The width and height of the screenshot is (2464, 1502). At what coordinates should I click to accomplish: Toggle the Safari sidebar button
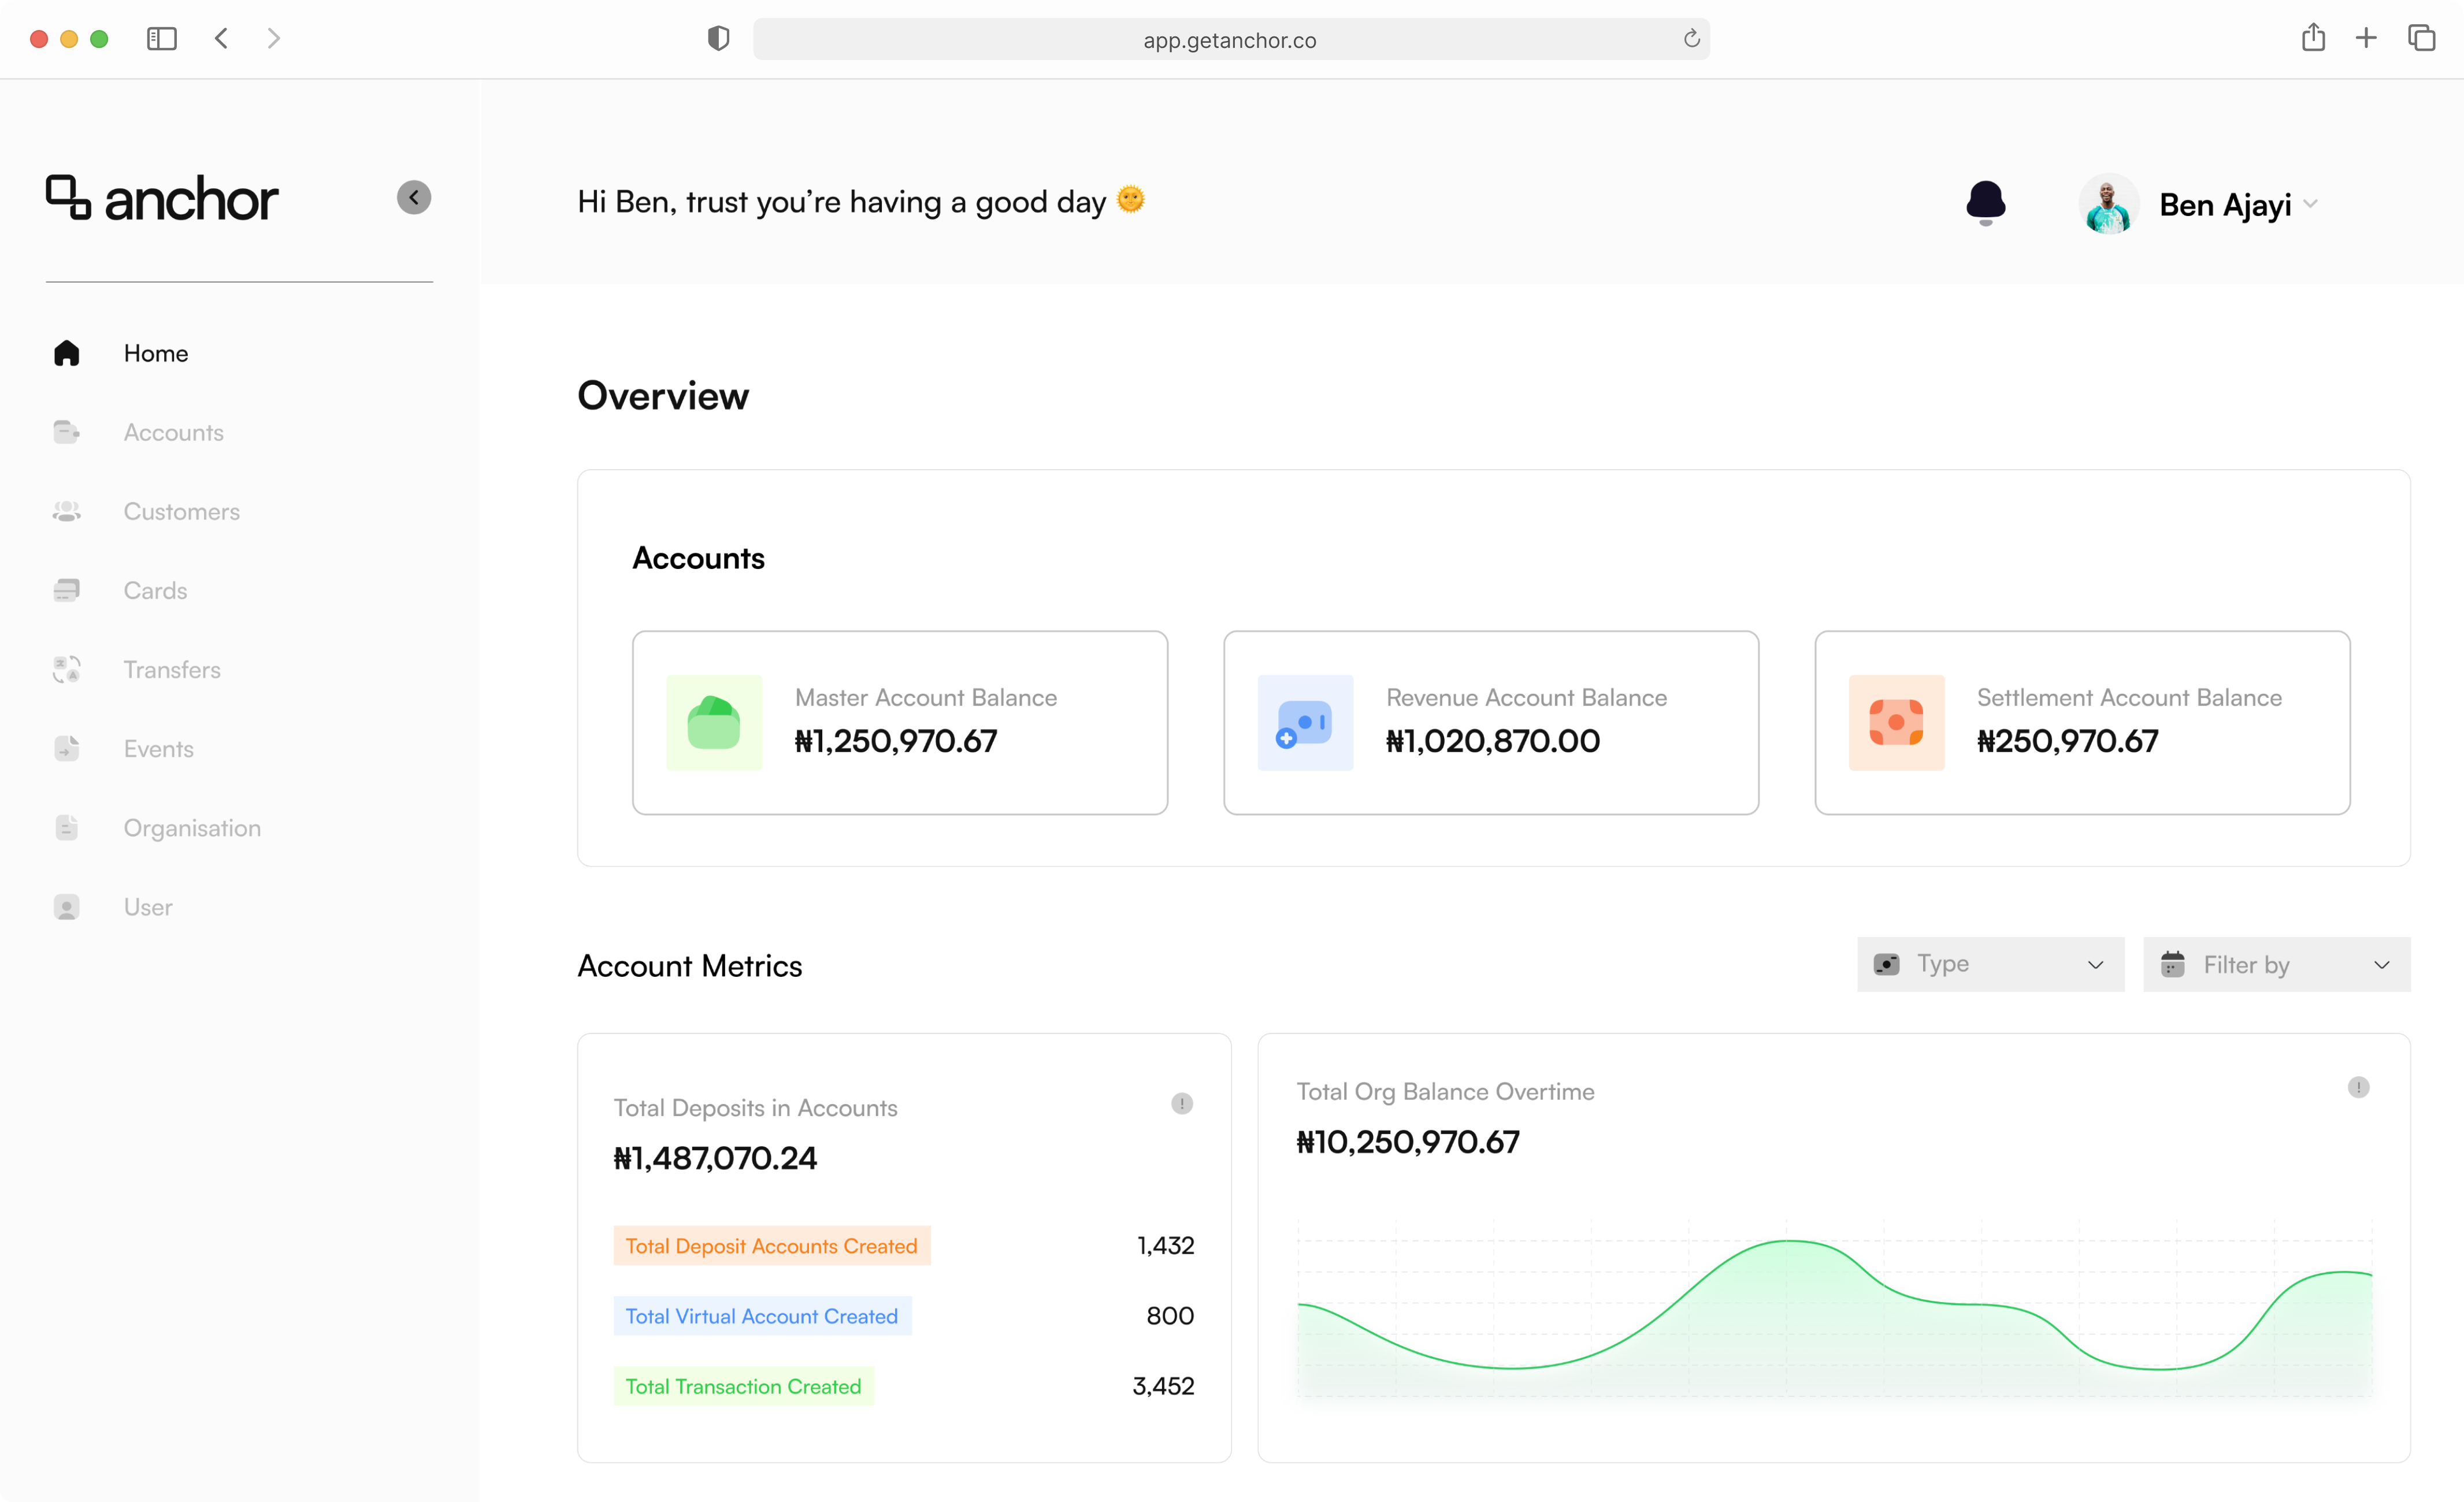click(161, 39)
